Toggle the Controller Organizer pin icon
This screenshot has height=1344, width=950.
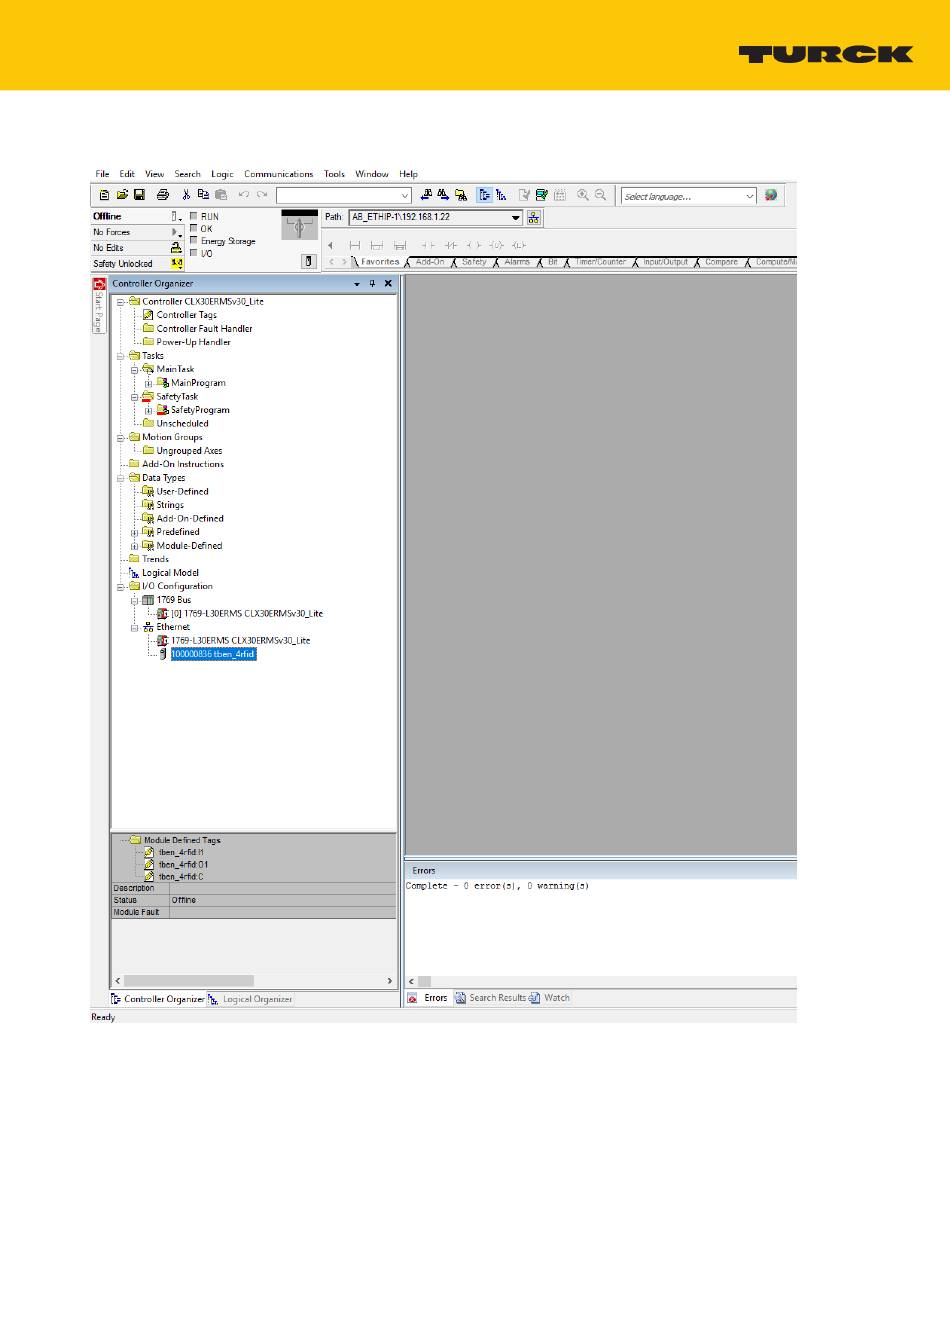[x=373, y=284]
